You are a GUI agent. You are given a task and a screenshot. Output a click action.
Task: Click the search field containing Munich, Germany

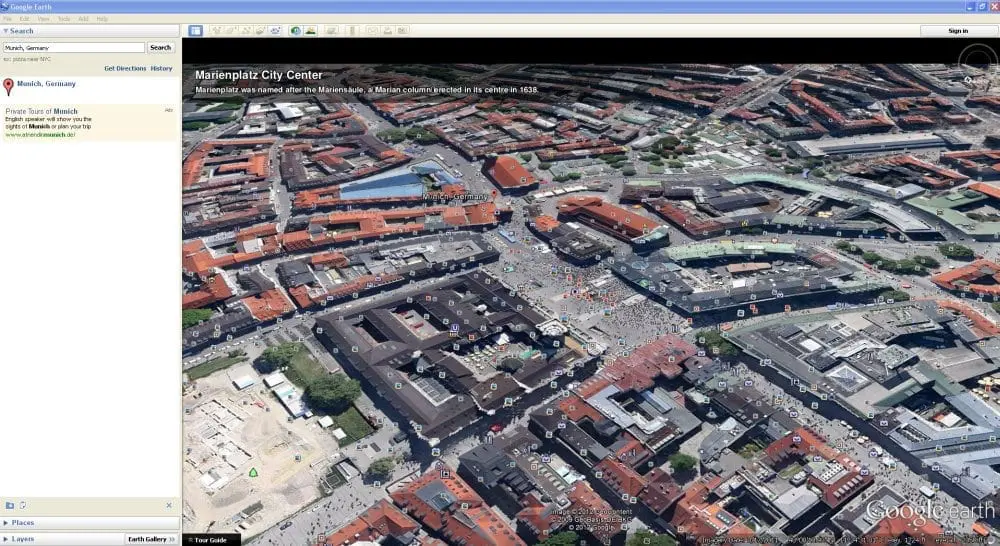pyautogui.click(x=74, y=48)
